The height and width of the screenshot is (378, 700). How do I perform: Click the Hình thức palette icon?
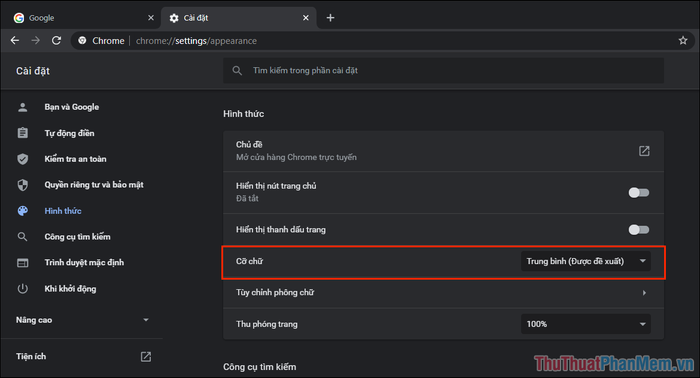pos(23,211)
